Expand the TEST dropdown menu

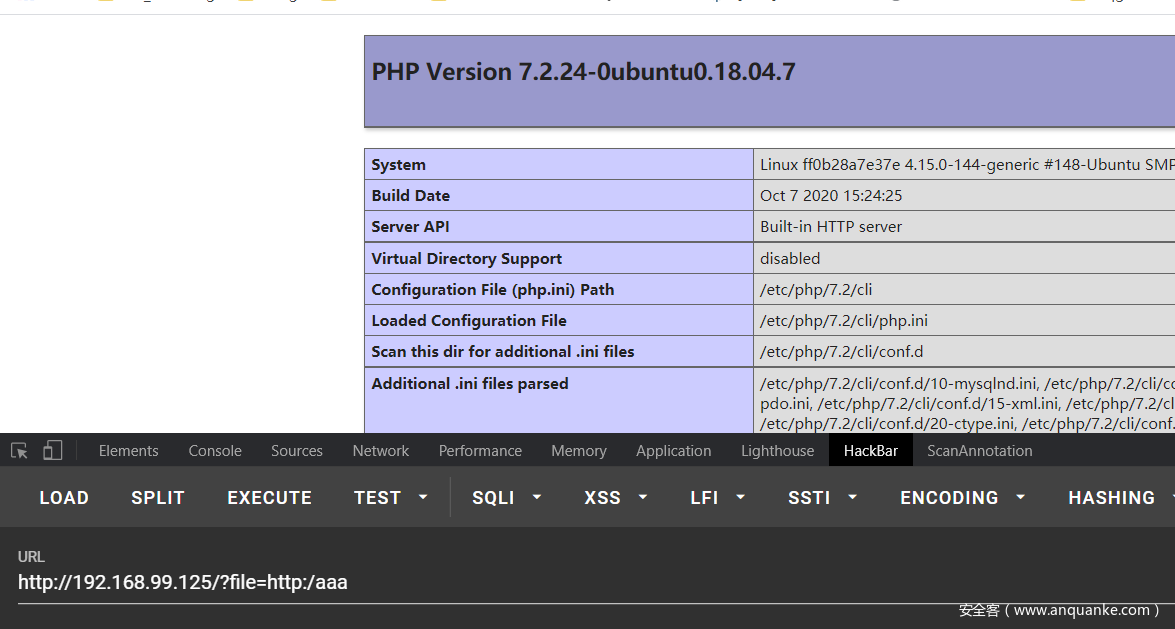pyautogui.click(x=391, y=498)
